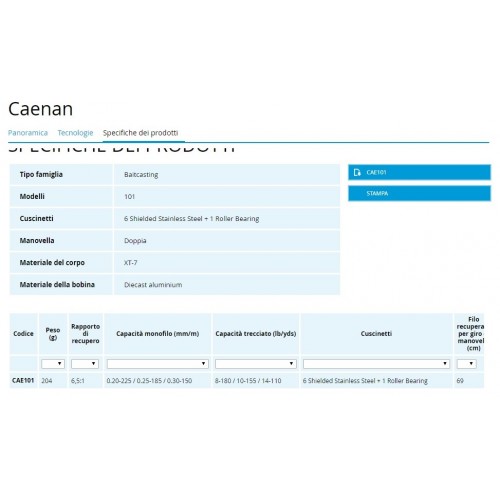Expand the Cuscinetti filter dropdown
This screenshot has height=500, width=500.
[376, 364]
